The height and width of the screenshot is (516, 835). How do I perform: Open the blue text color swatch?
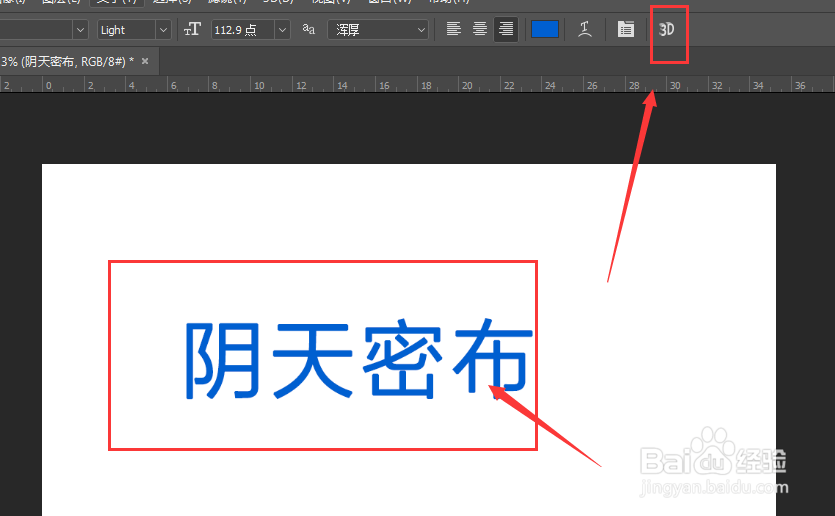pyautogui.click(x=545, y=29)
